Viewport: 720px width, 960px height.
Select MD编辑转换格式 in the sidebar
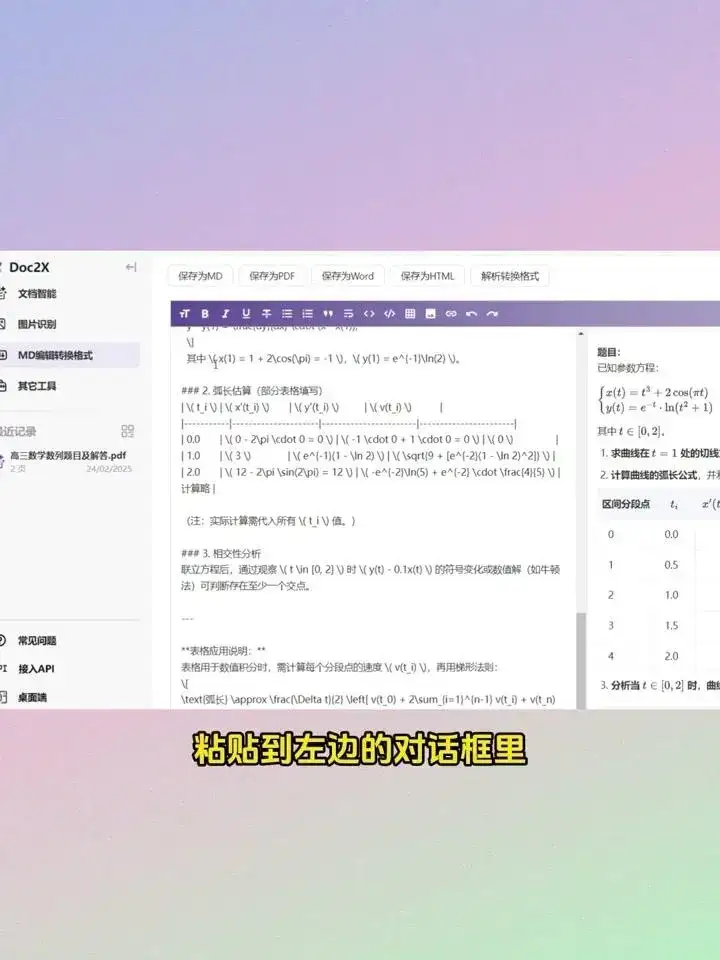coord(55,355)
